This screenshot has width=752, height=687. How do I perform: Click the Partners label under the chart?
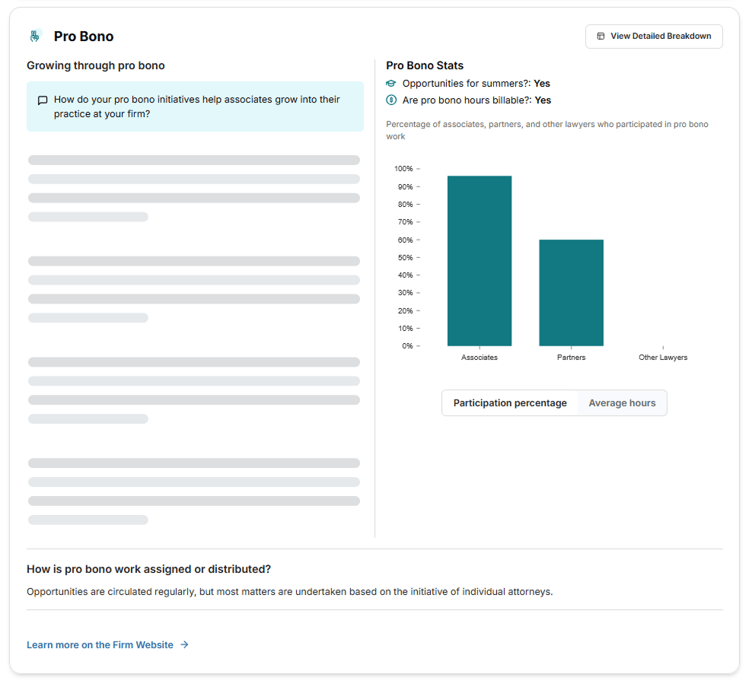[x=571, y=357]
